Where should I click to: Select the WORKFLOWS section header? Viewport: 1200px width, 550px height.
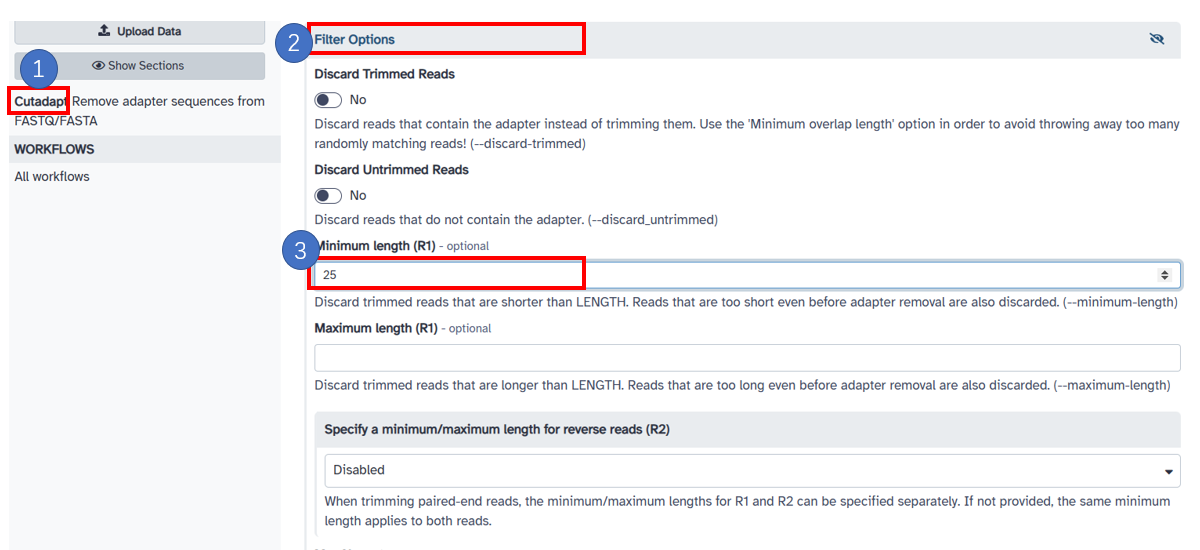[x=54, y=149]
